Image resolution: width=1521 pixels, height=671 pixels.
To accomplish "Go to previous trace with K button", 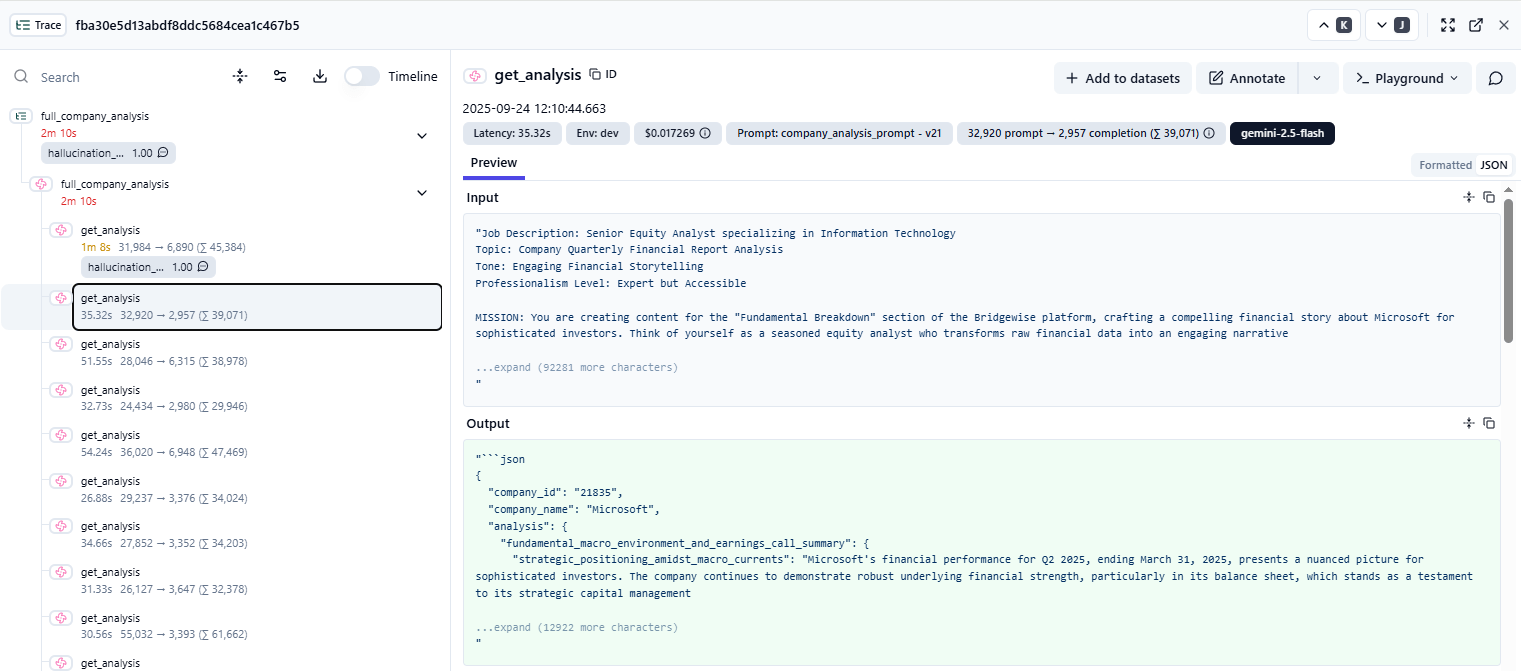I will click(1334, 25).
